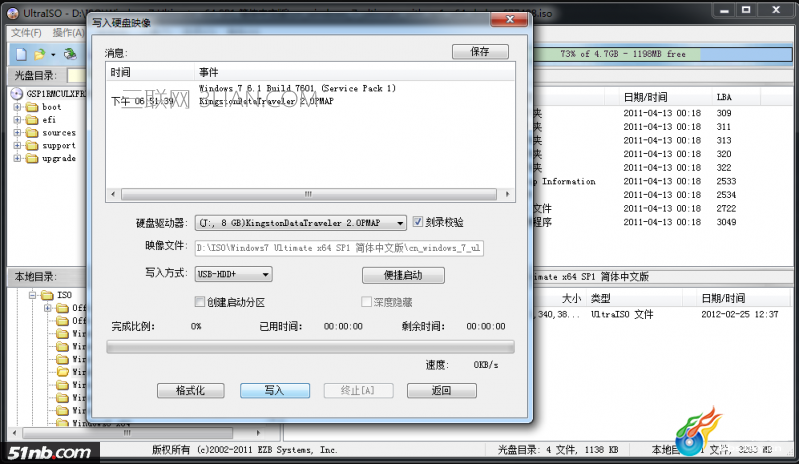Click the message list horizontal scrollbar

click(x=309, y=195)
